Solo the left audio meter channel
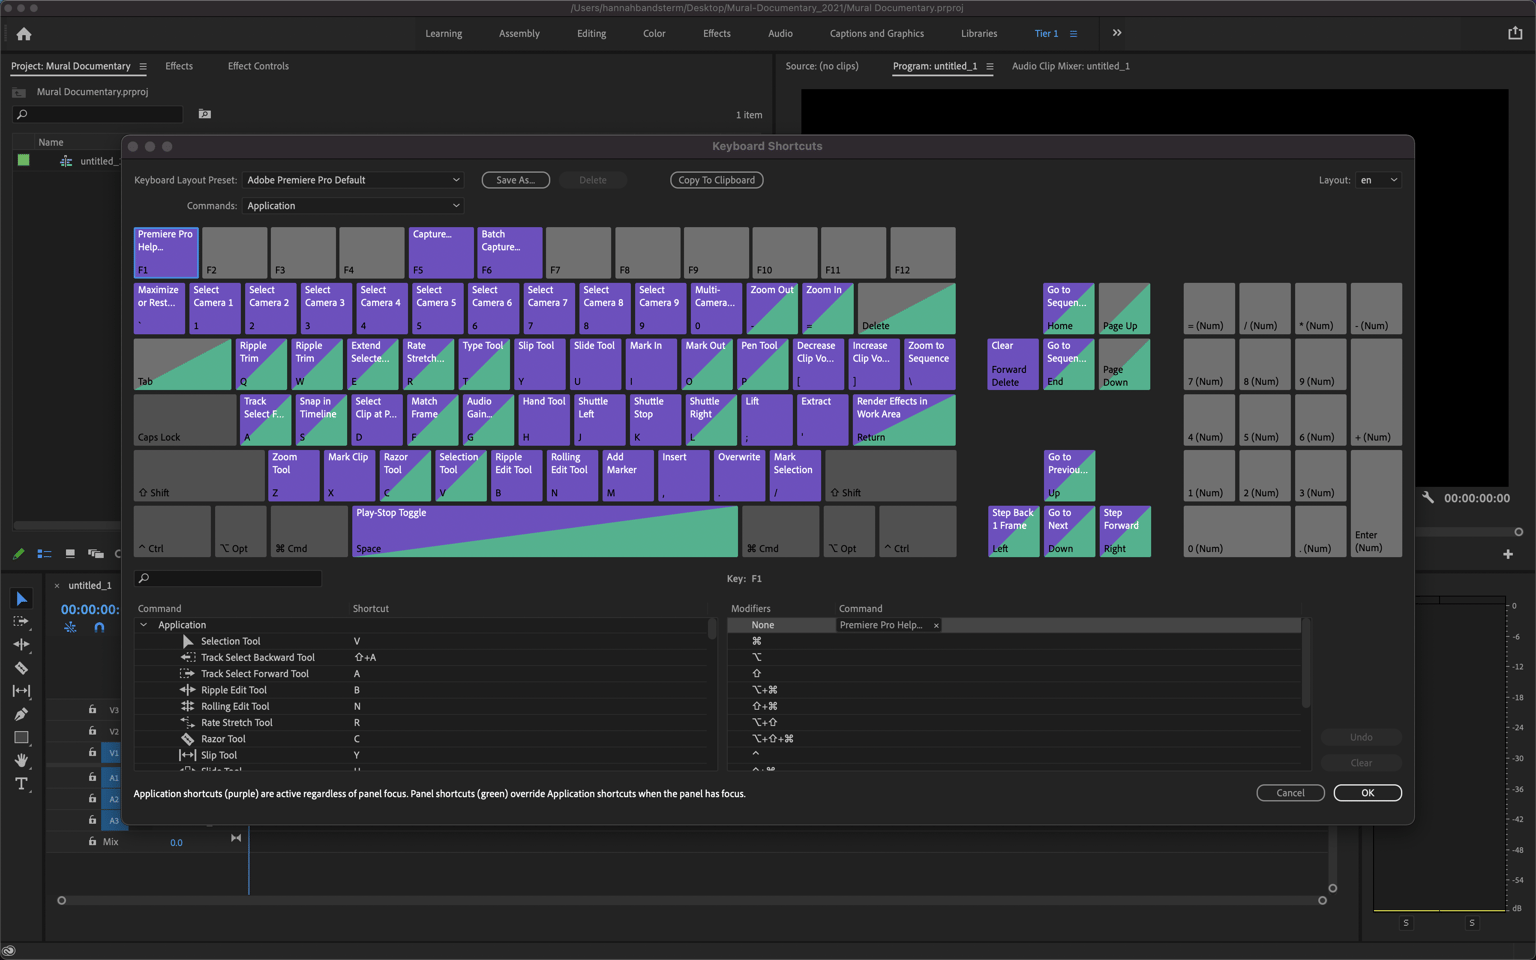This screenshot has height=960, width=1536. pos(1406,923)
